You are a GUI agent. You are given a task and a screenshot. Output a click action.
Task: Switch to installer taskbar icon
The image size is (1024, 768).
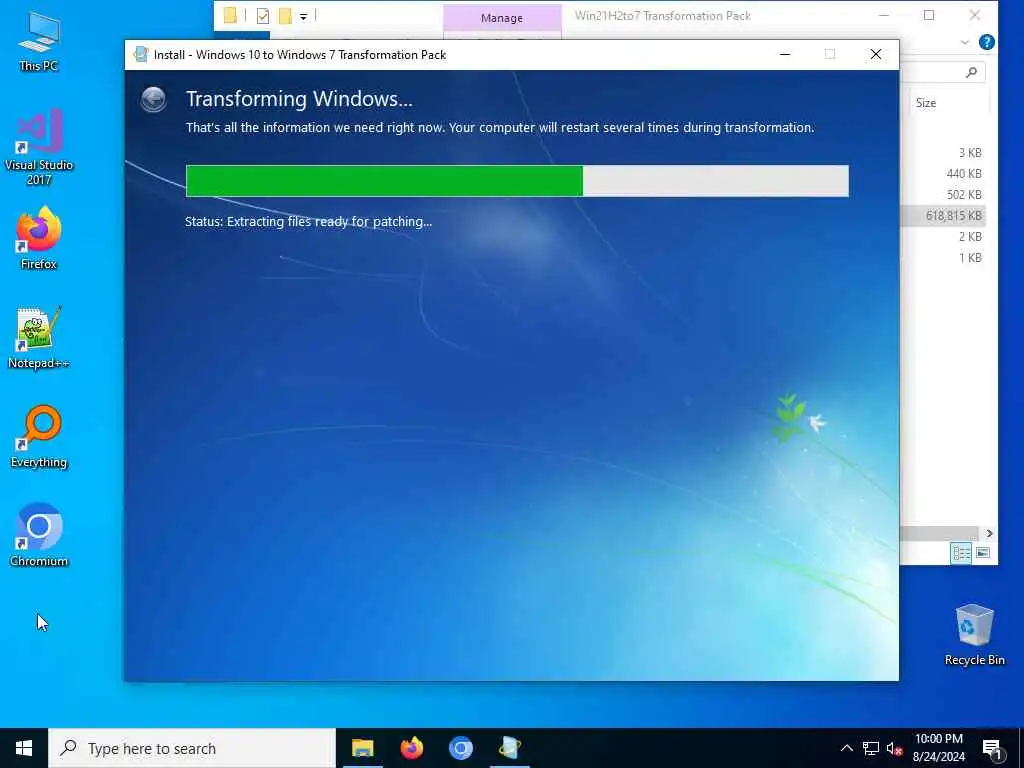509,748
